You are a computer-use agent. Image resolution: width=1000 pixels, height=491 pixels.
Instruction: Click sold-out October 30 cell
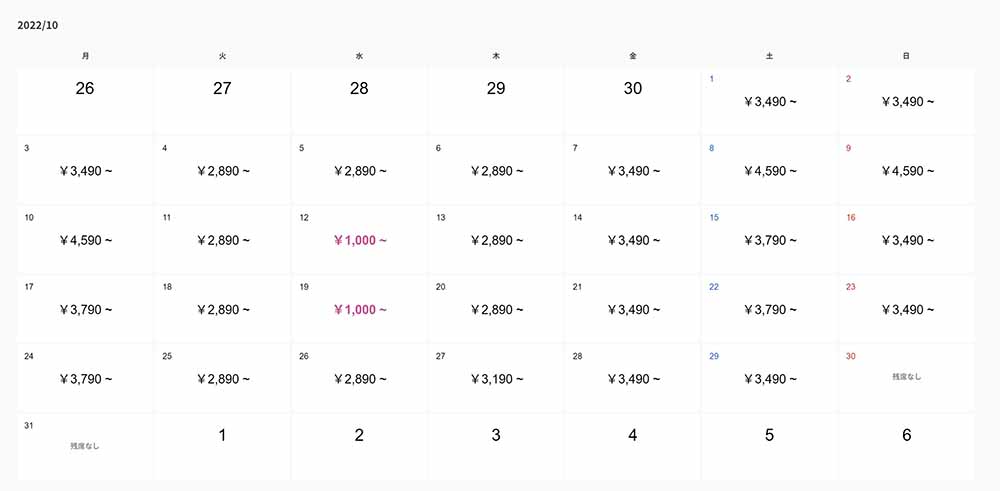(x=906, y=377)
